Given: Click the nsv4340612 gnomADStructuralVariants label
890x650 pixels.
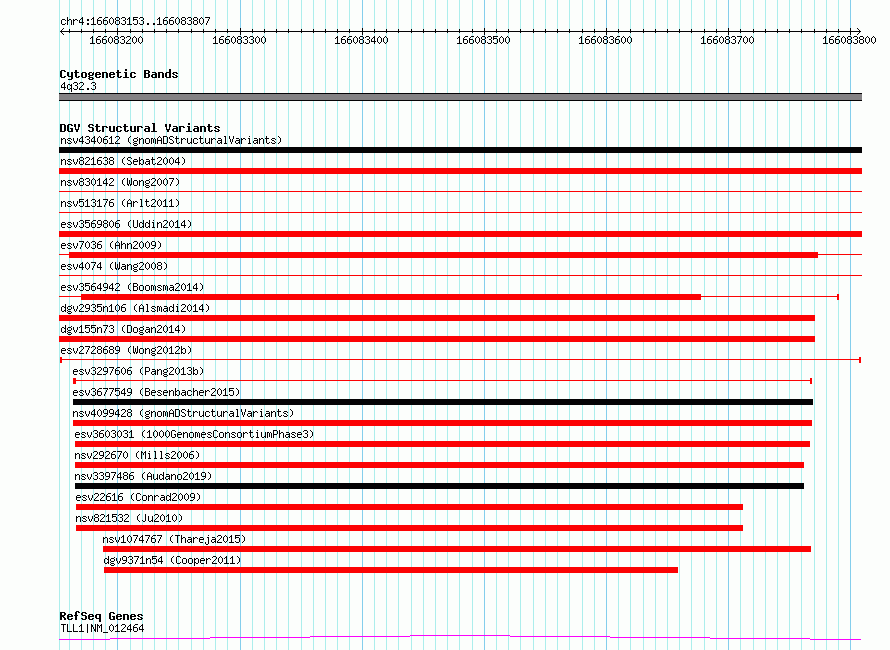Looking at the screenshot, I should (171, 140).
